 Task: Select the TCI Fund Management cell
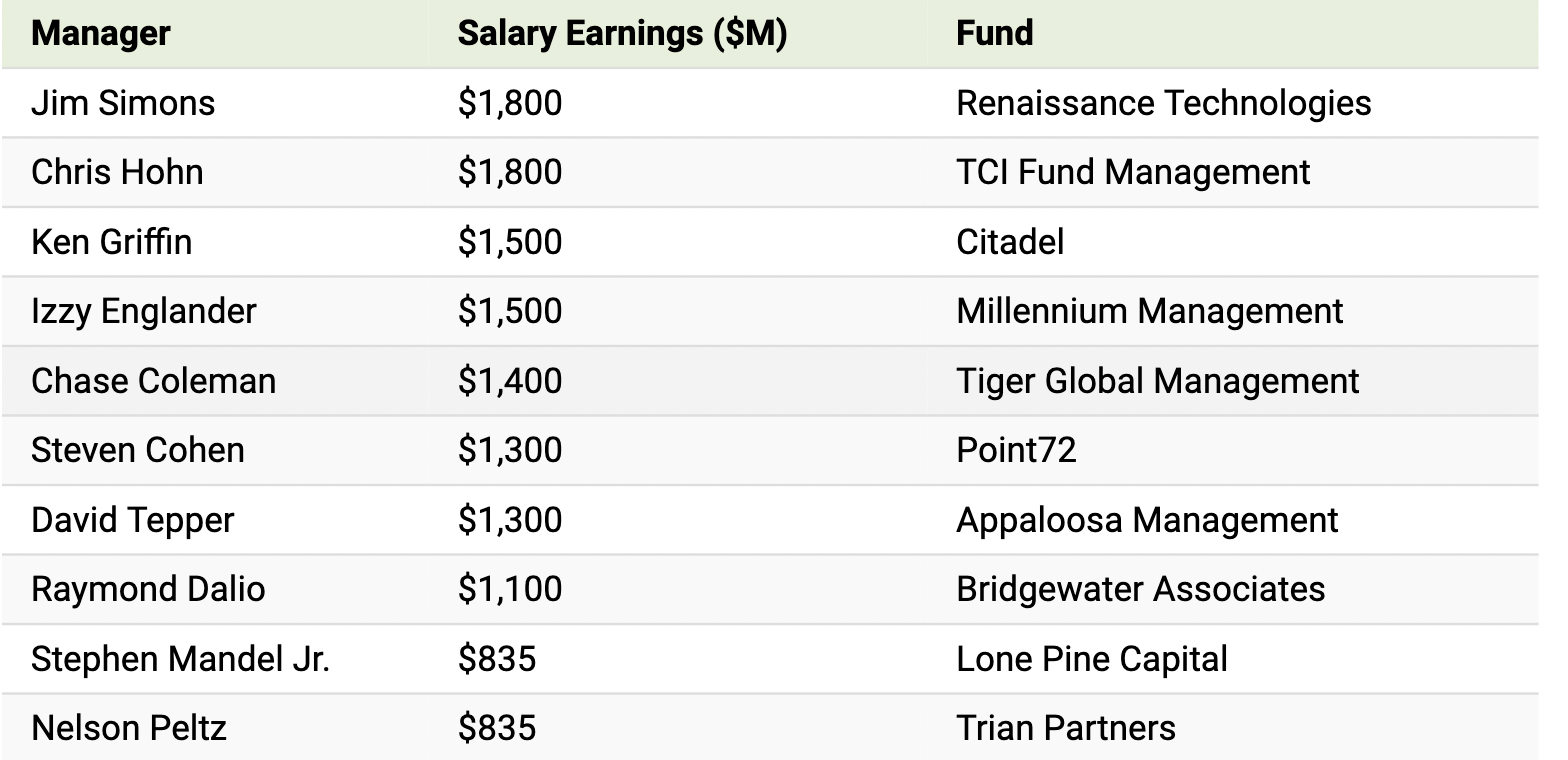(1133, 172)
